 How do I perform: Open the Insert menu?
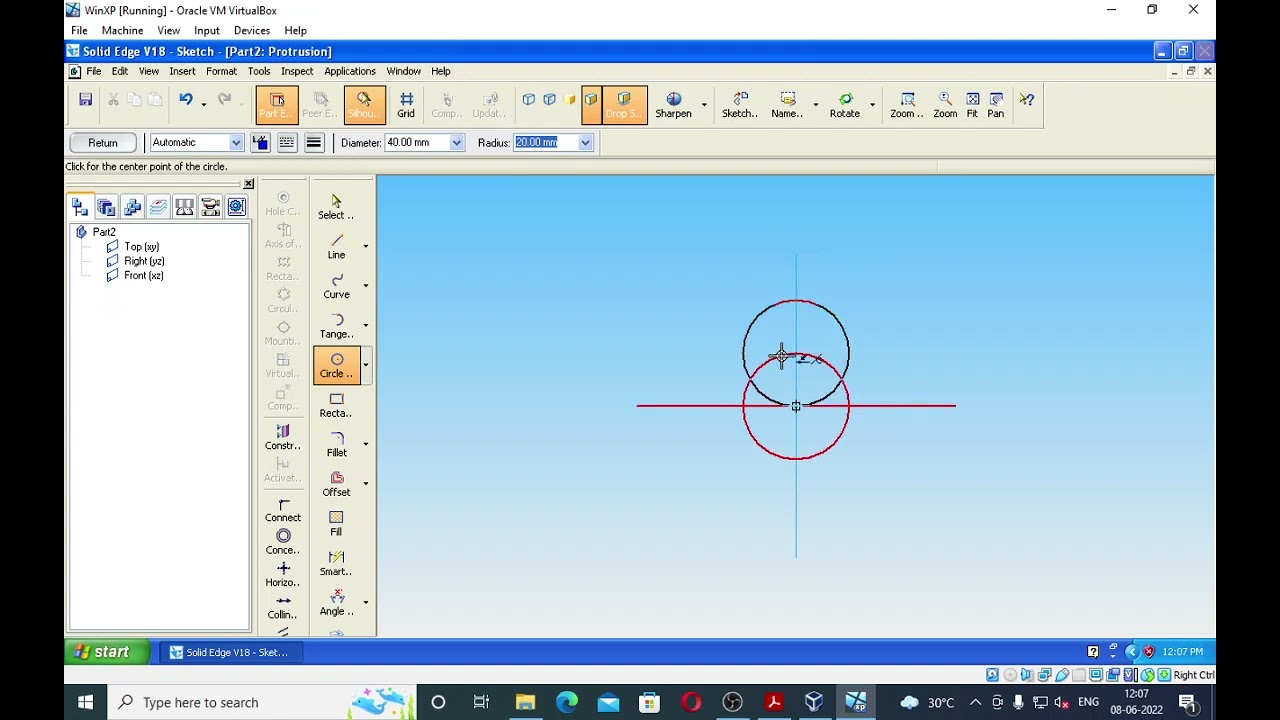182,71
